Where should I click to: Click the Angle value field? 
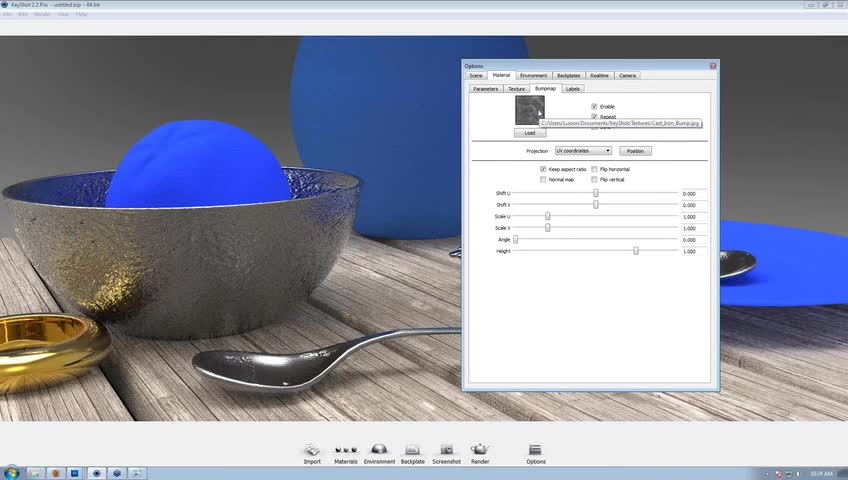(694, 239)
